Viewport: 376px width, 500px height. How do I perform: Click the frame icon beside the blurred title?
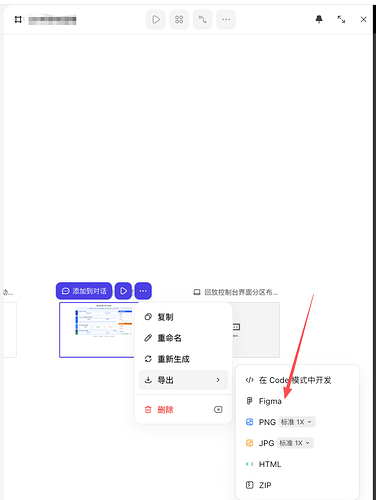click(18, 20)
